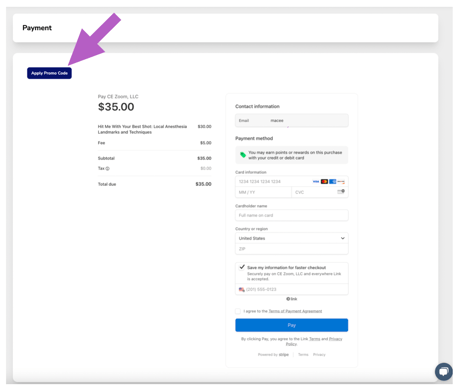Click the Hit Me With Your Best Shot item
Image resolution: width=462 pixels, height=391 pixels.
point(142,129)
